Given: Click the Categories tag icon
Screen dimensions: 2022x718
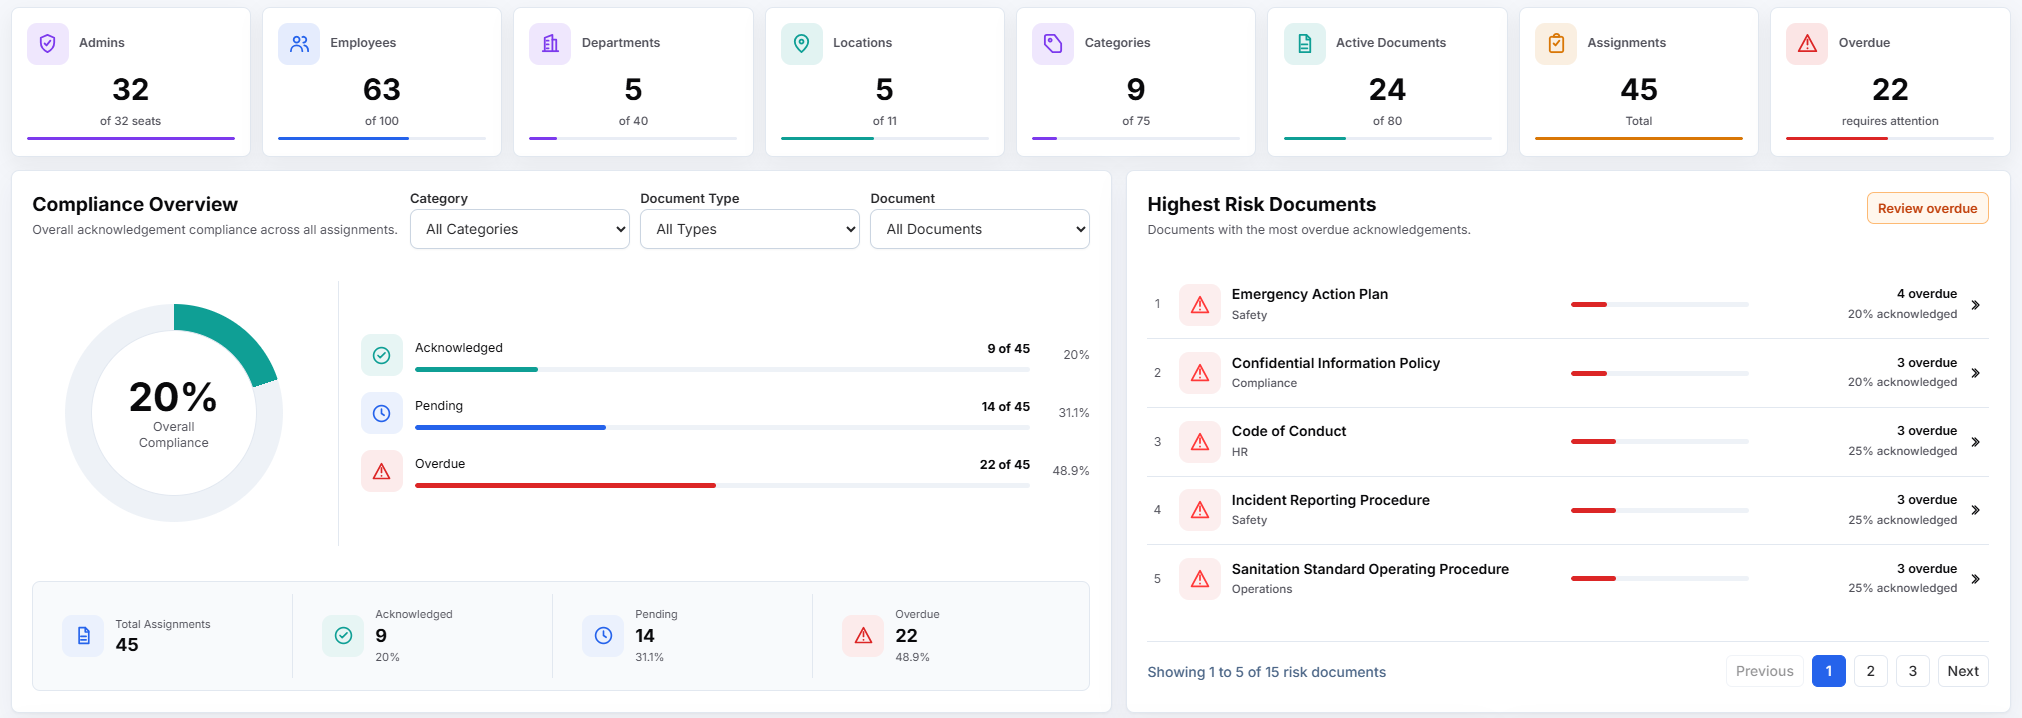Looking at the screenshot, I should click(1053, 43).
